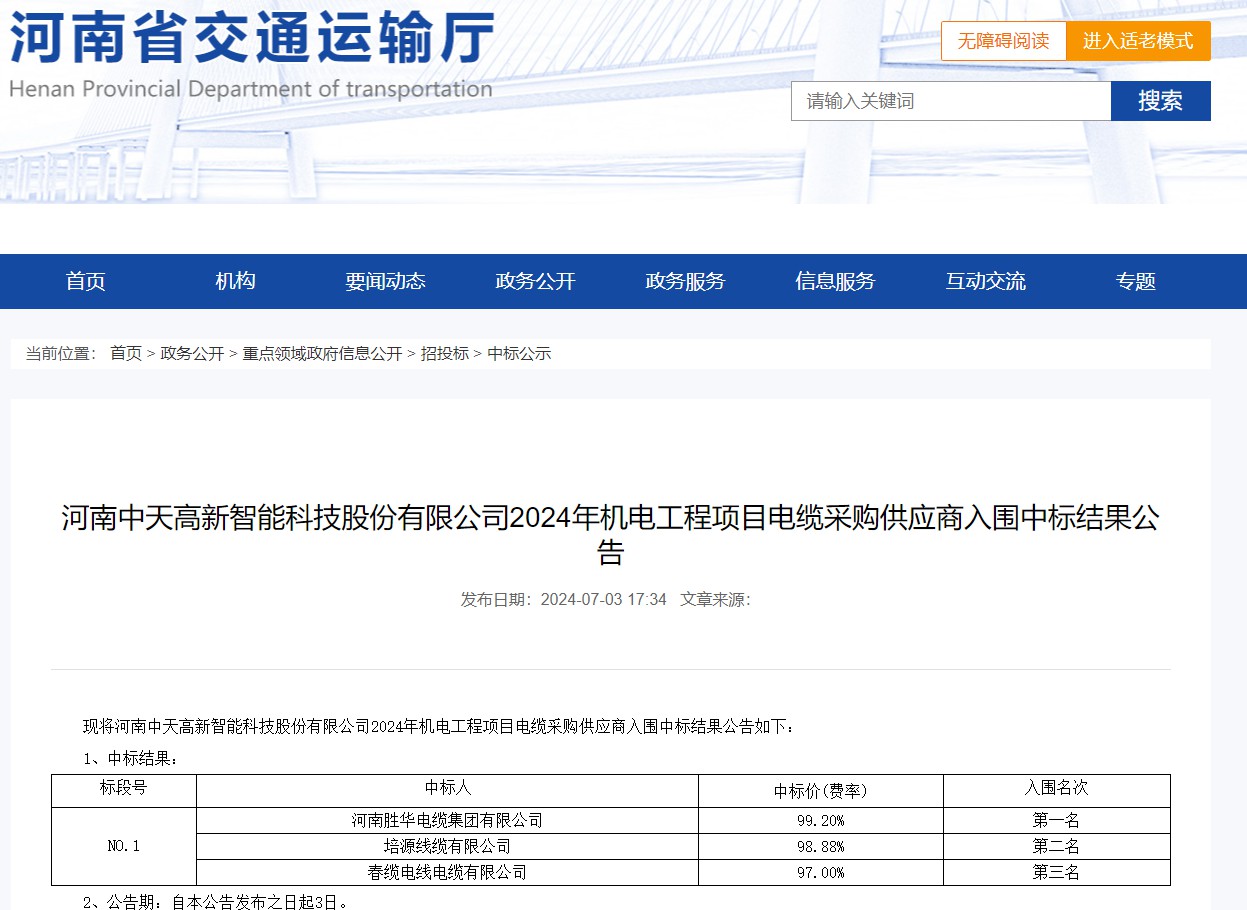Open the 机构 menu
The height and width of the screenshot is (910, 1247).
pos(234,281)
